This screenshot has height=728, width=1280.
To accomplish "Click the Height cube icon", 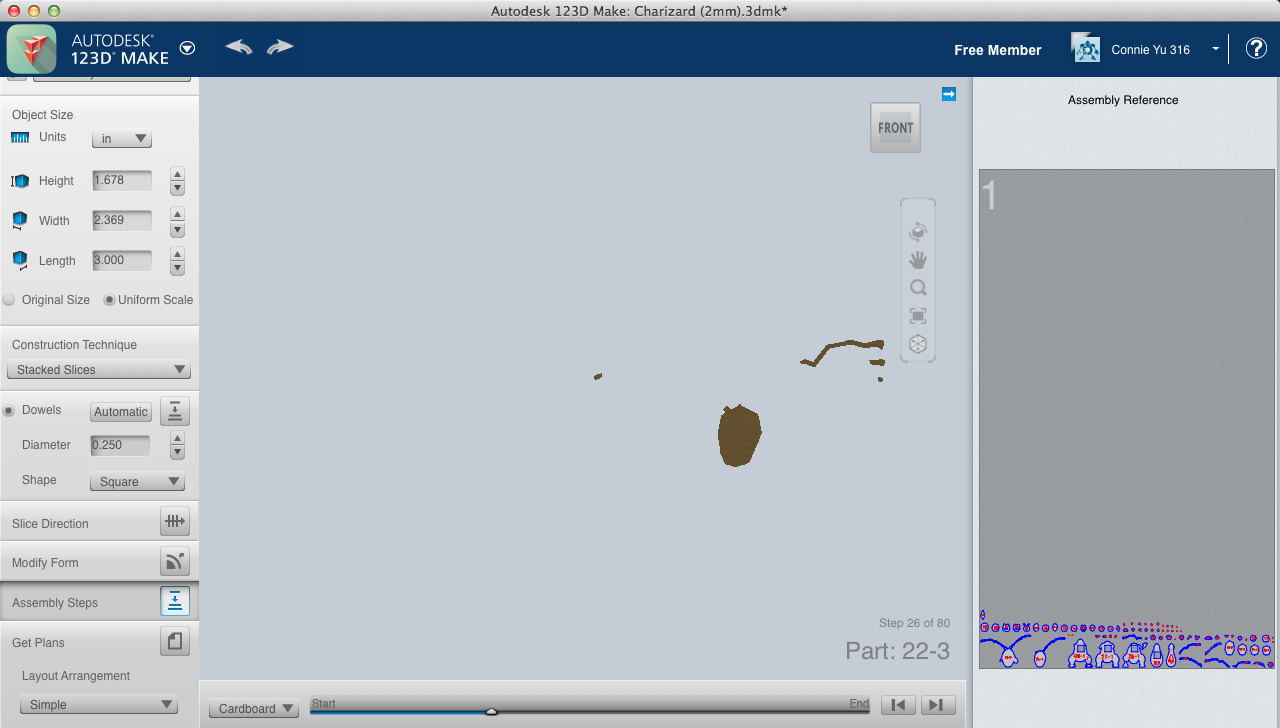I will [x=20, y=181].
